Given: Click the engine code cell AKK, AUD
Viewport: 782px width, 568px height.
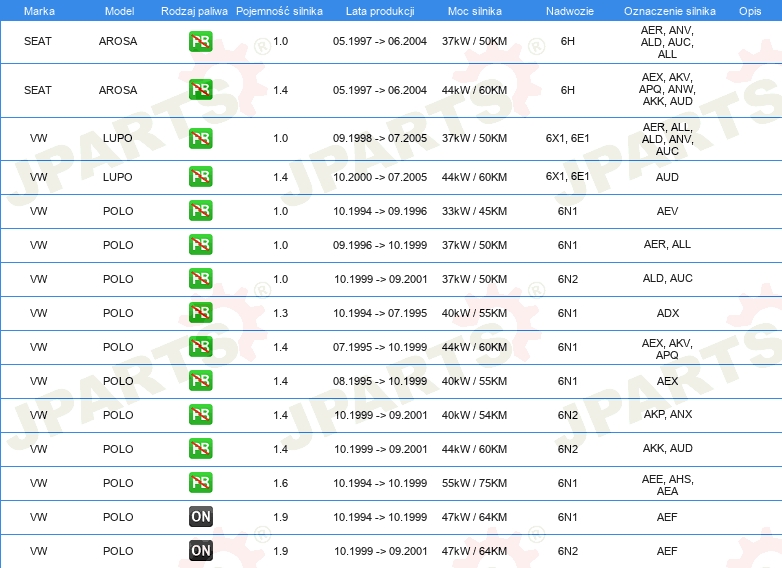Looking at the screenshot, I should [668, 448].
